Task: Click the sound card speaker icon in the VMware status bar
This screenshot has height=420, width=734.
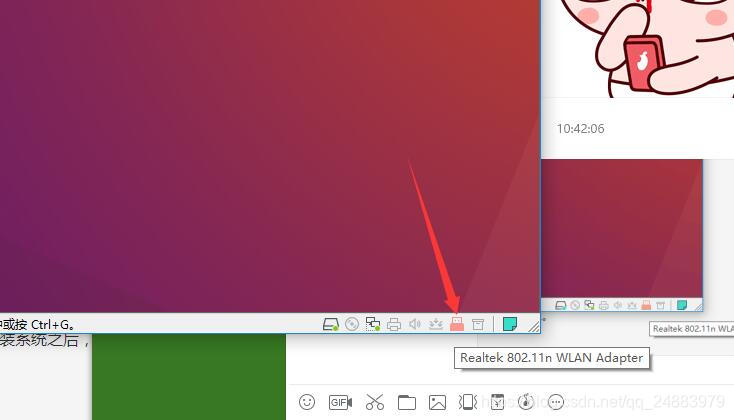Action: (415, 324)
